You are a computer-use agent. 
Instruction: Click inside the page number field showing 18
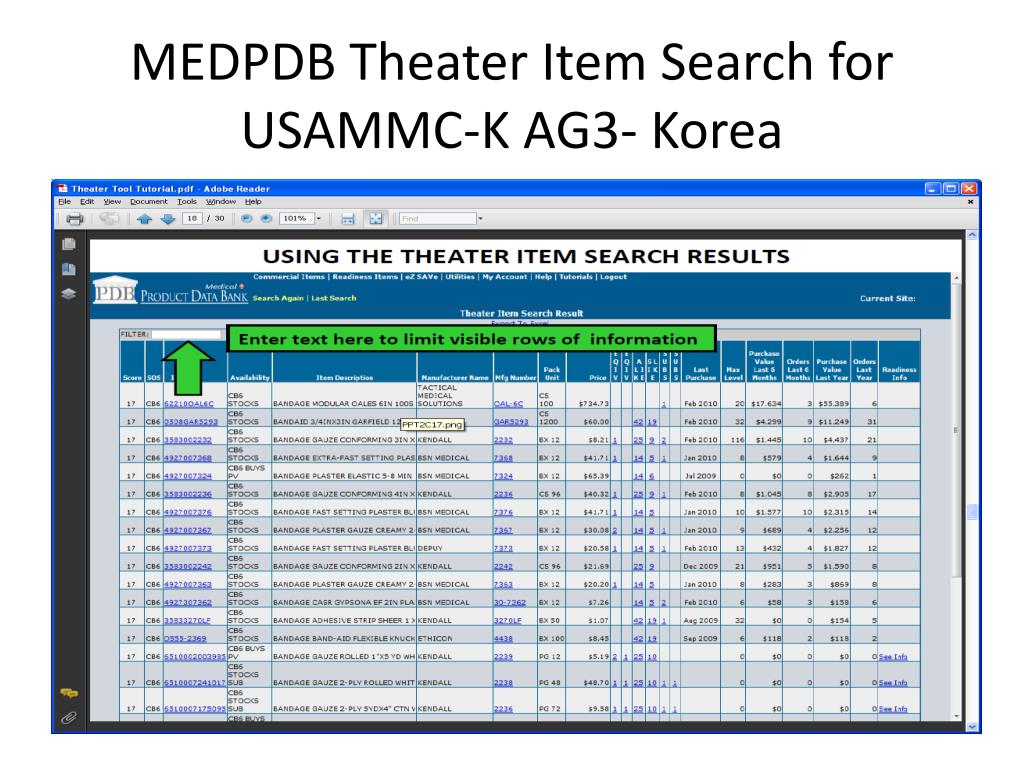(x=192, y=219)
